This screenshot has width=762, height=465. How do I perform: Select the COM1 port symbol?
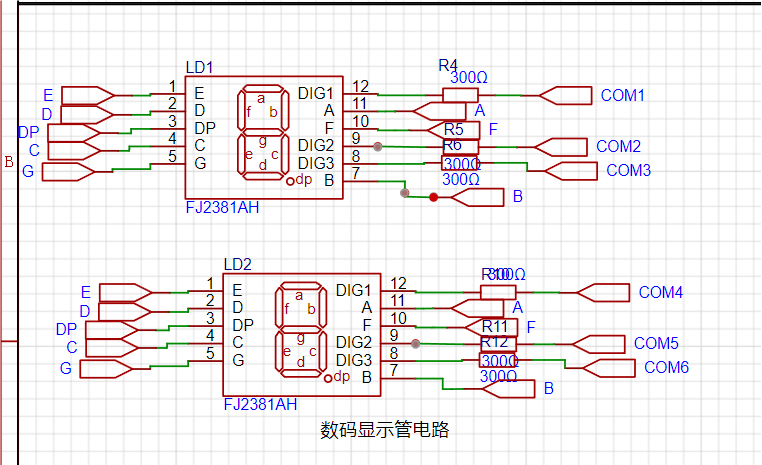tap(565, 96)
